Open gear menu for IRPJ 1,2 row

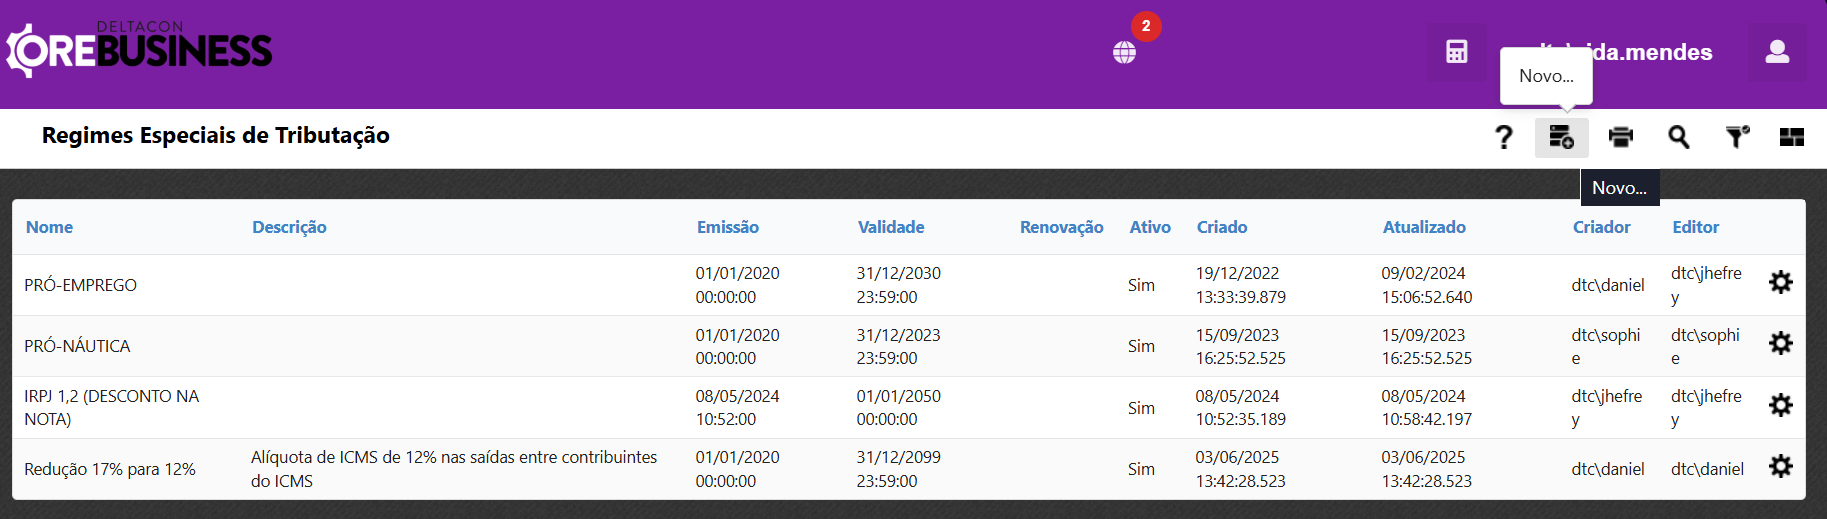(x=1780, y=406)
